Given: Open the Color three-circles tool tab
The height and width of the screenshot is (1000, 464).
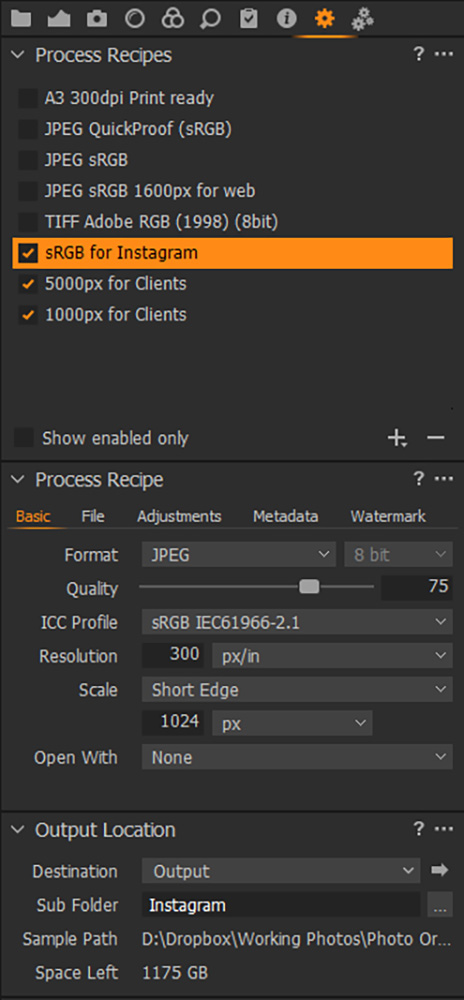Looking at the screenshot, I should [173, 19].
